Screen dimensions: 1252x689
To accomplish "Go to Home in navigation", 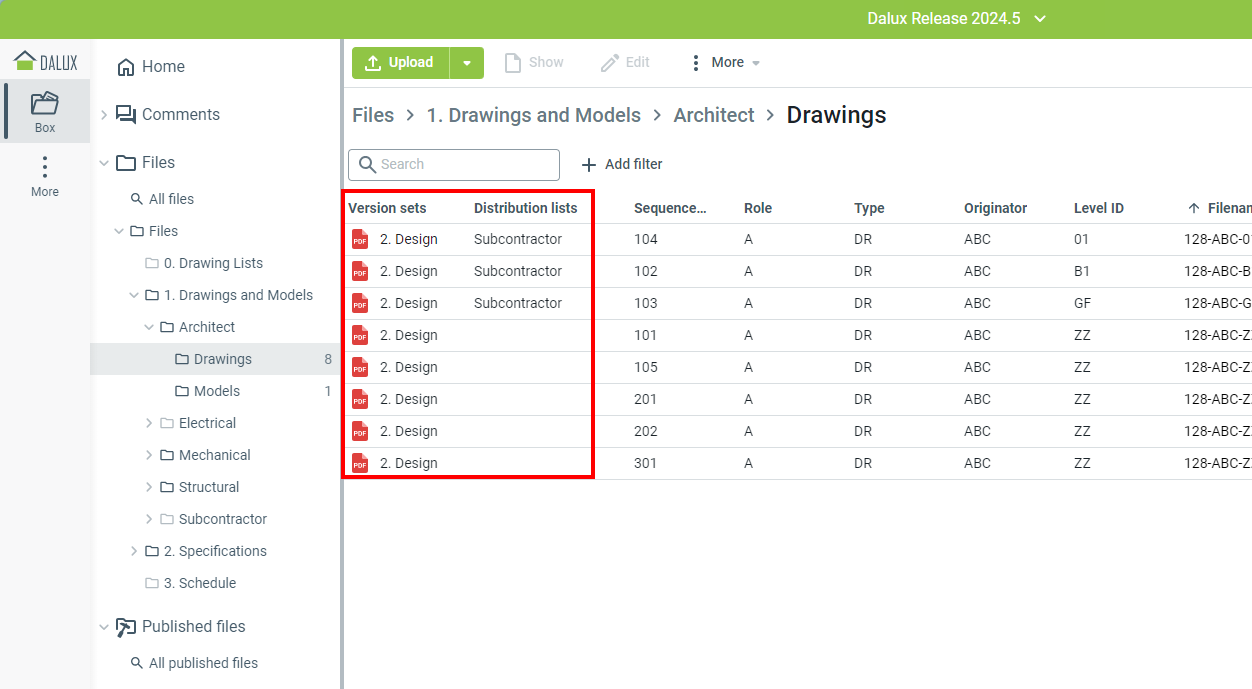I will [162, 67].
